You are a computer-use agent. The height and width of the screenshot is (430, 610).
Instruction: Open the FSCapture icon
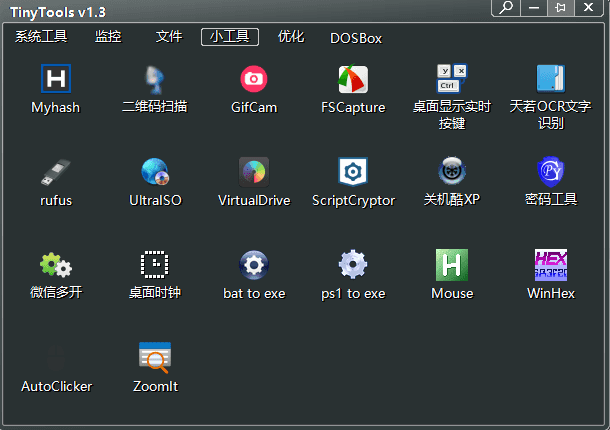click(353, 79)
